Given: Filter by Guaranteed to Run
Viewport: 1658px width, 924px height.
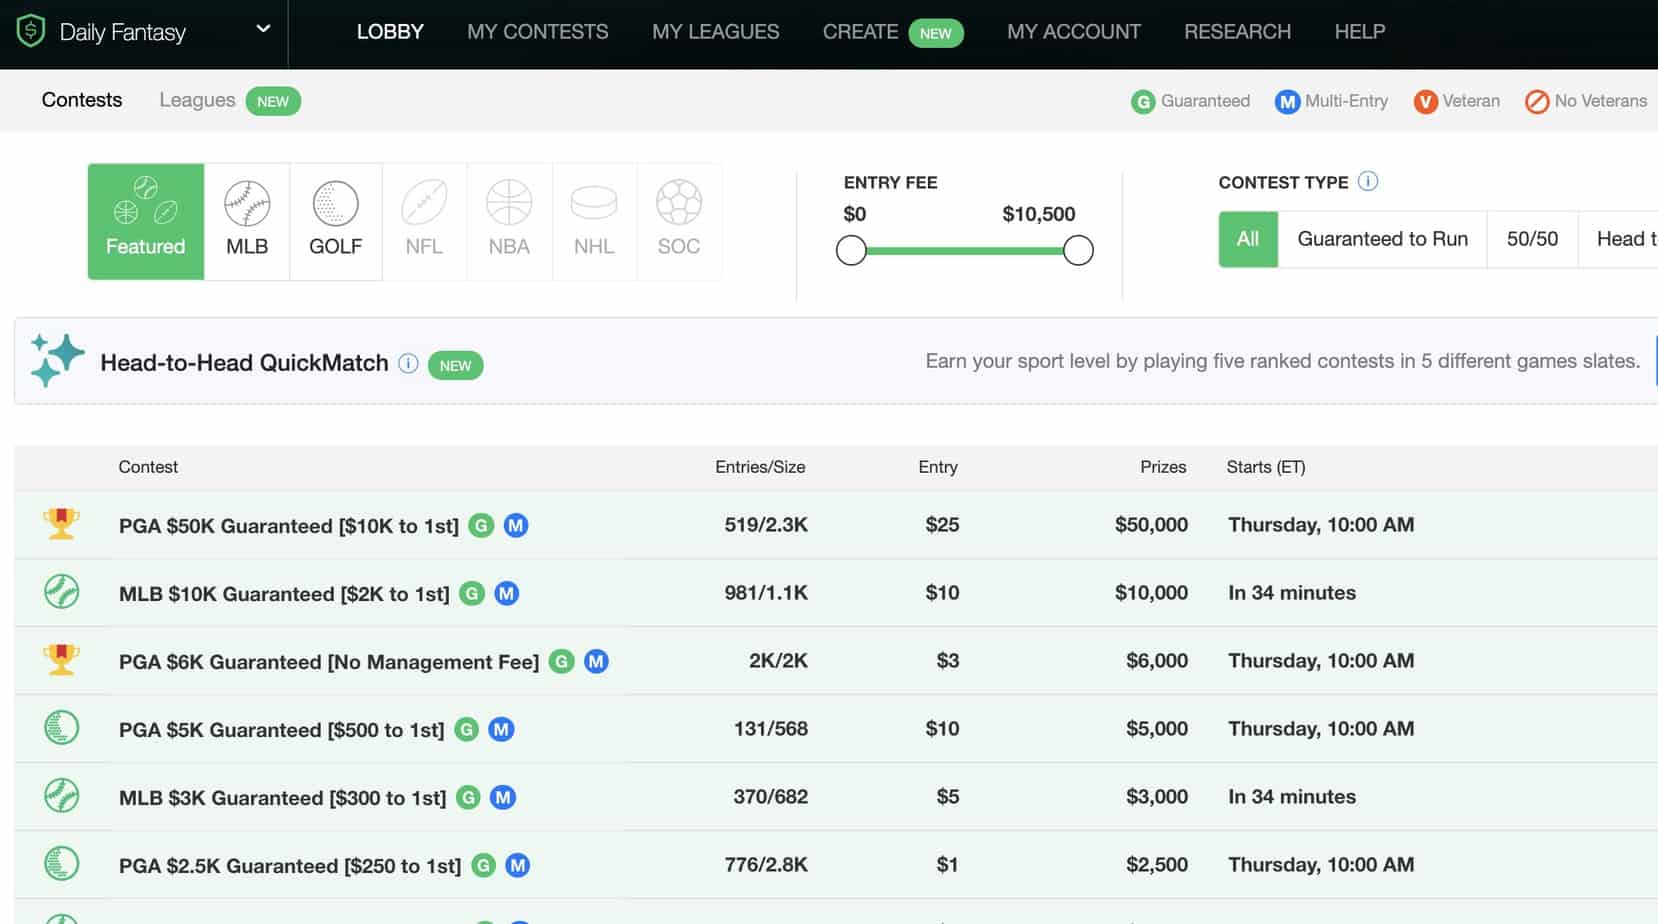Looking at the screenshot, I should click(1383, 239).
